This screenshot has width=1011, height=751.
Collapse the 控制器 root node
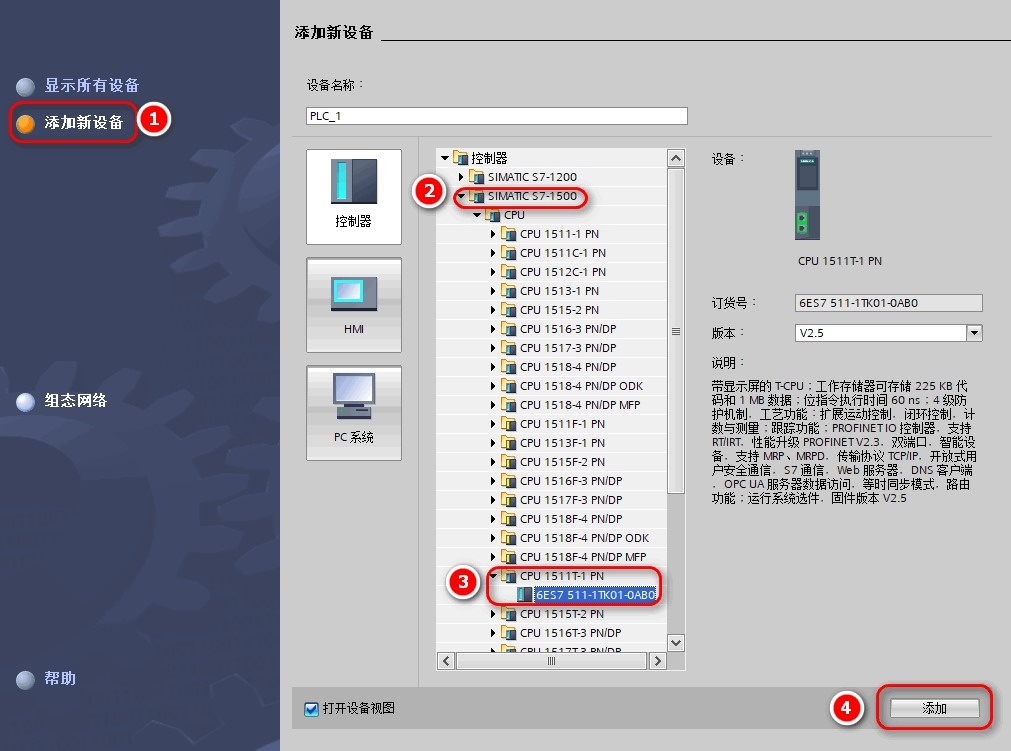pos(445,158)
